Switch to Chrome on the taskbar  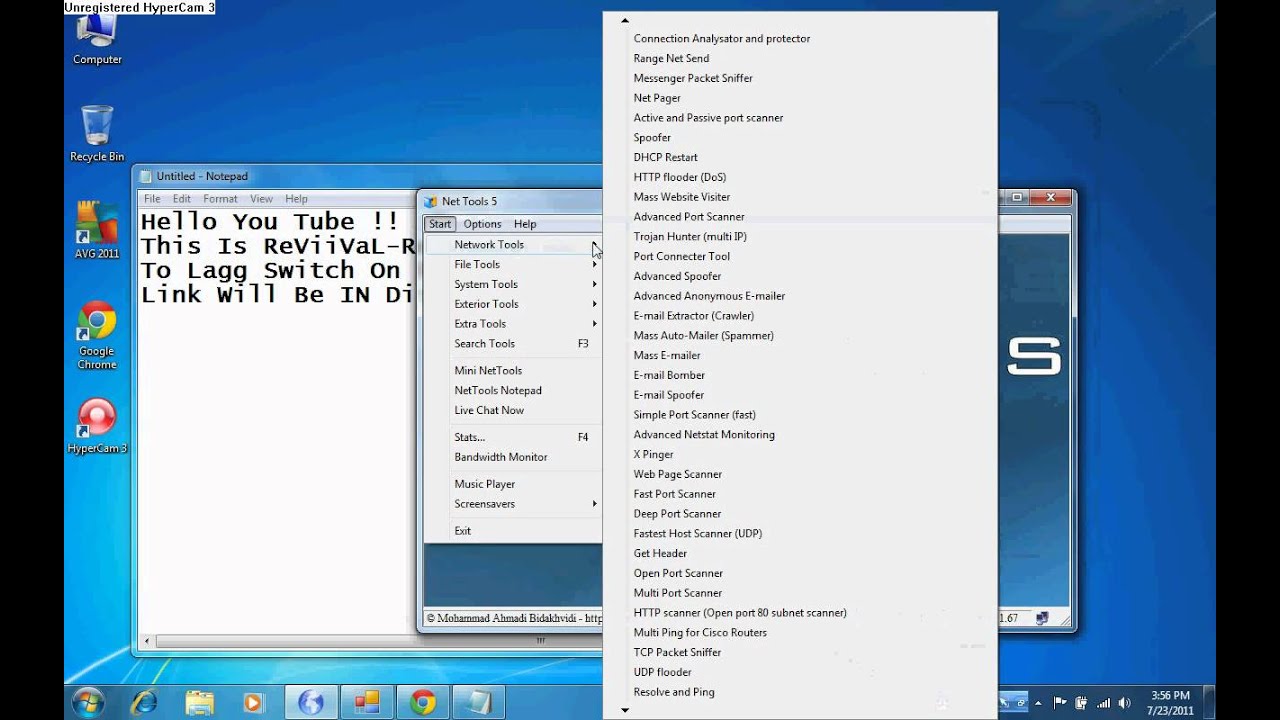[423, 702]
